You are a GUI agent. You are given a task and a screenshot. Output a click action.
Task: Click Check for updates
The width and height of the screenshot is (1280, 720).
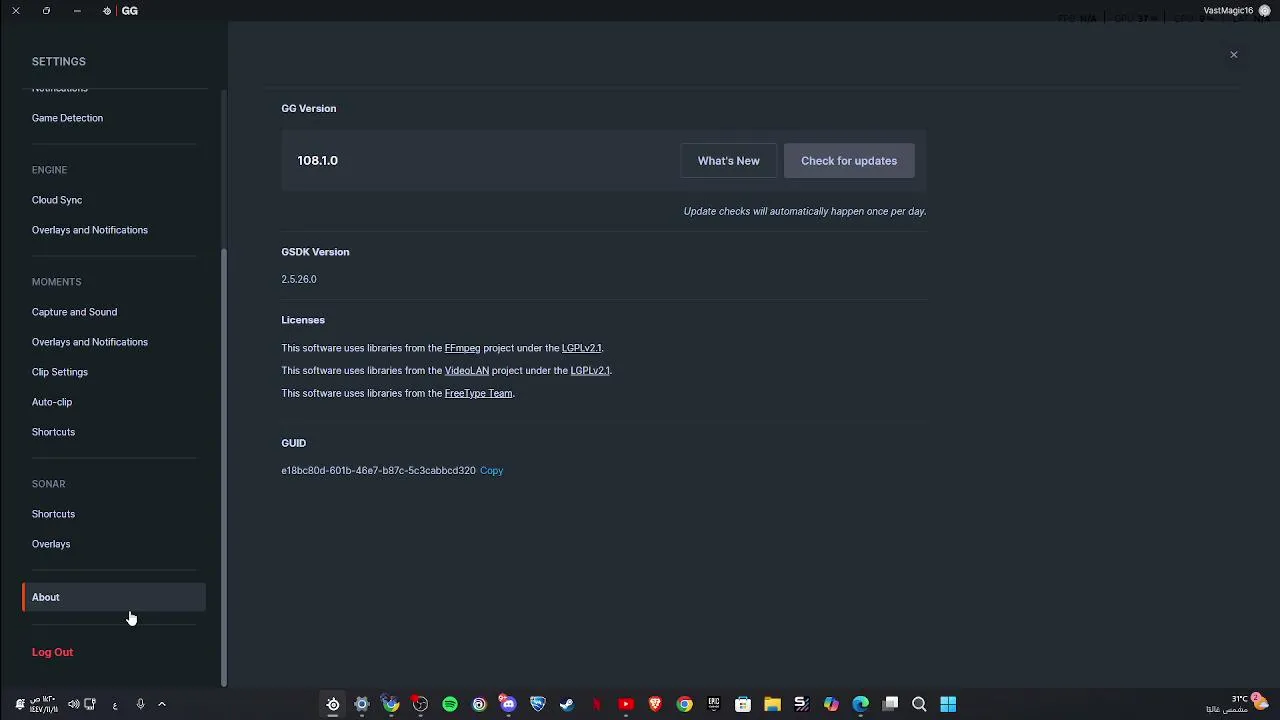(x=849, y=161)
